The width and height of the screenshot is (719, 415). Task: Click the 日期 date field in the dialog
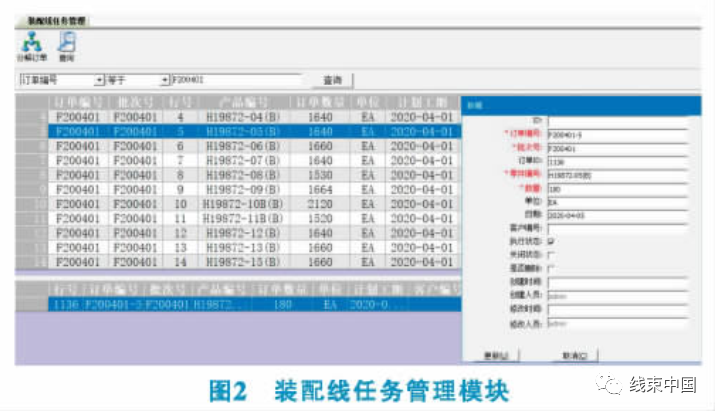pos(618,215)
